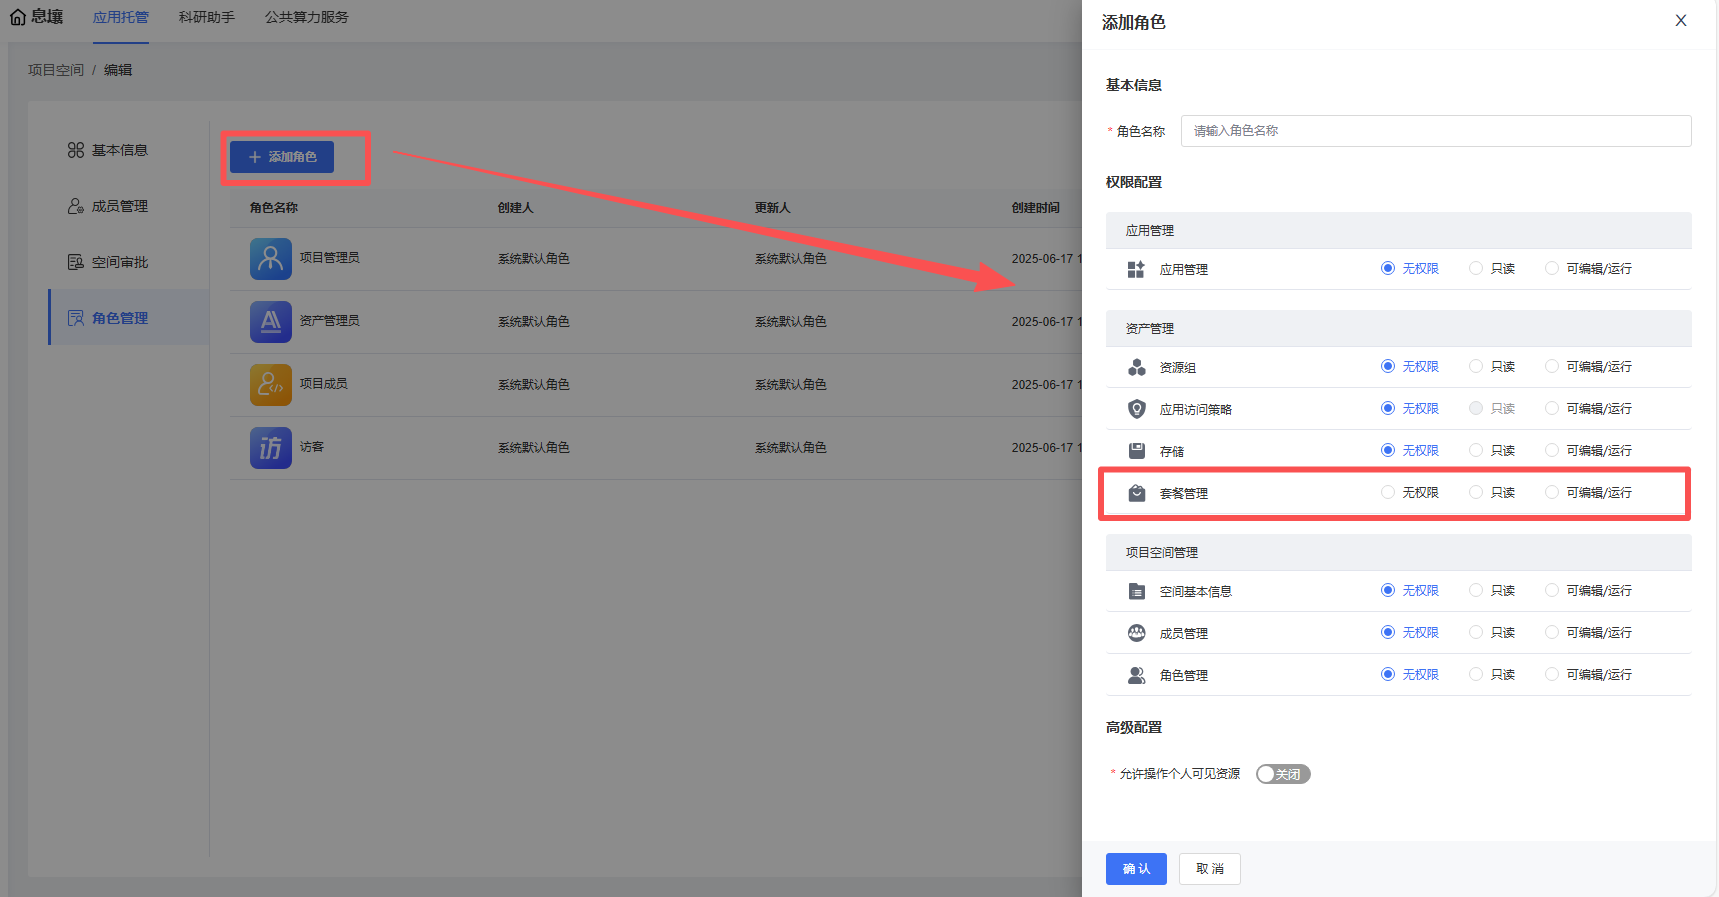Image resolution: width=1719 pixels, height=897 pixels.
Task: Click the 基本信息 grid icon in sidebar
Action: 76,150
